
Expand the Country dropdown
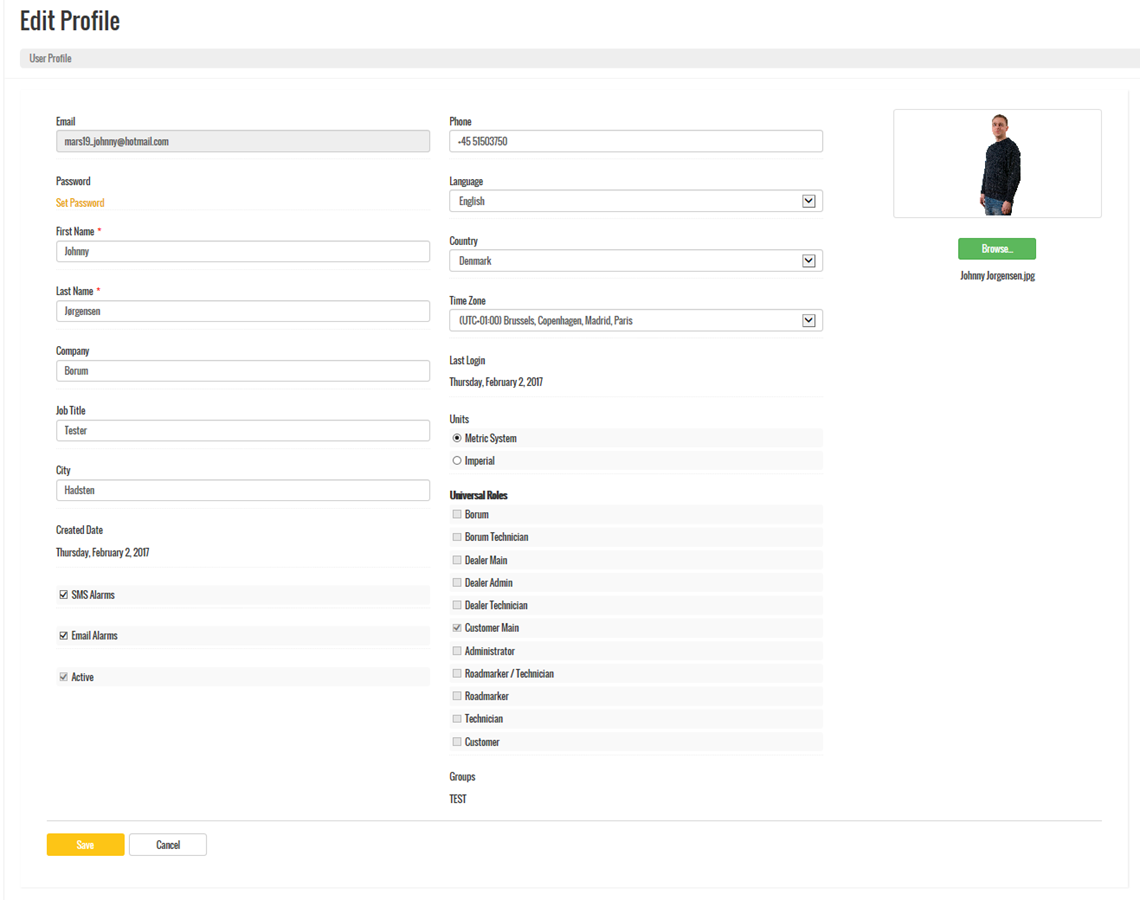pos(636,261)
